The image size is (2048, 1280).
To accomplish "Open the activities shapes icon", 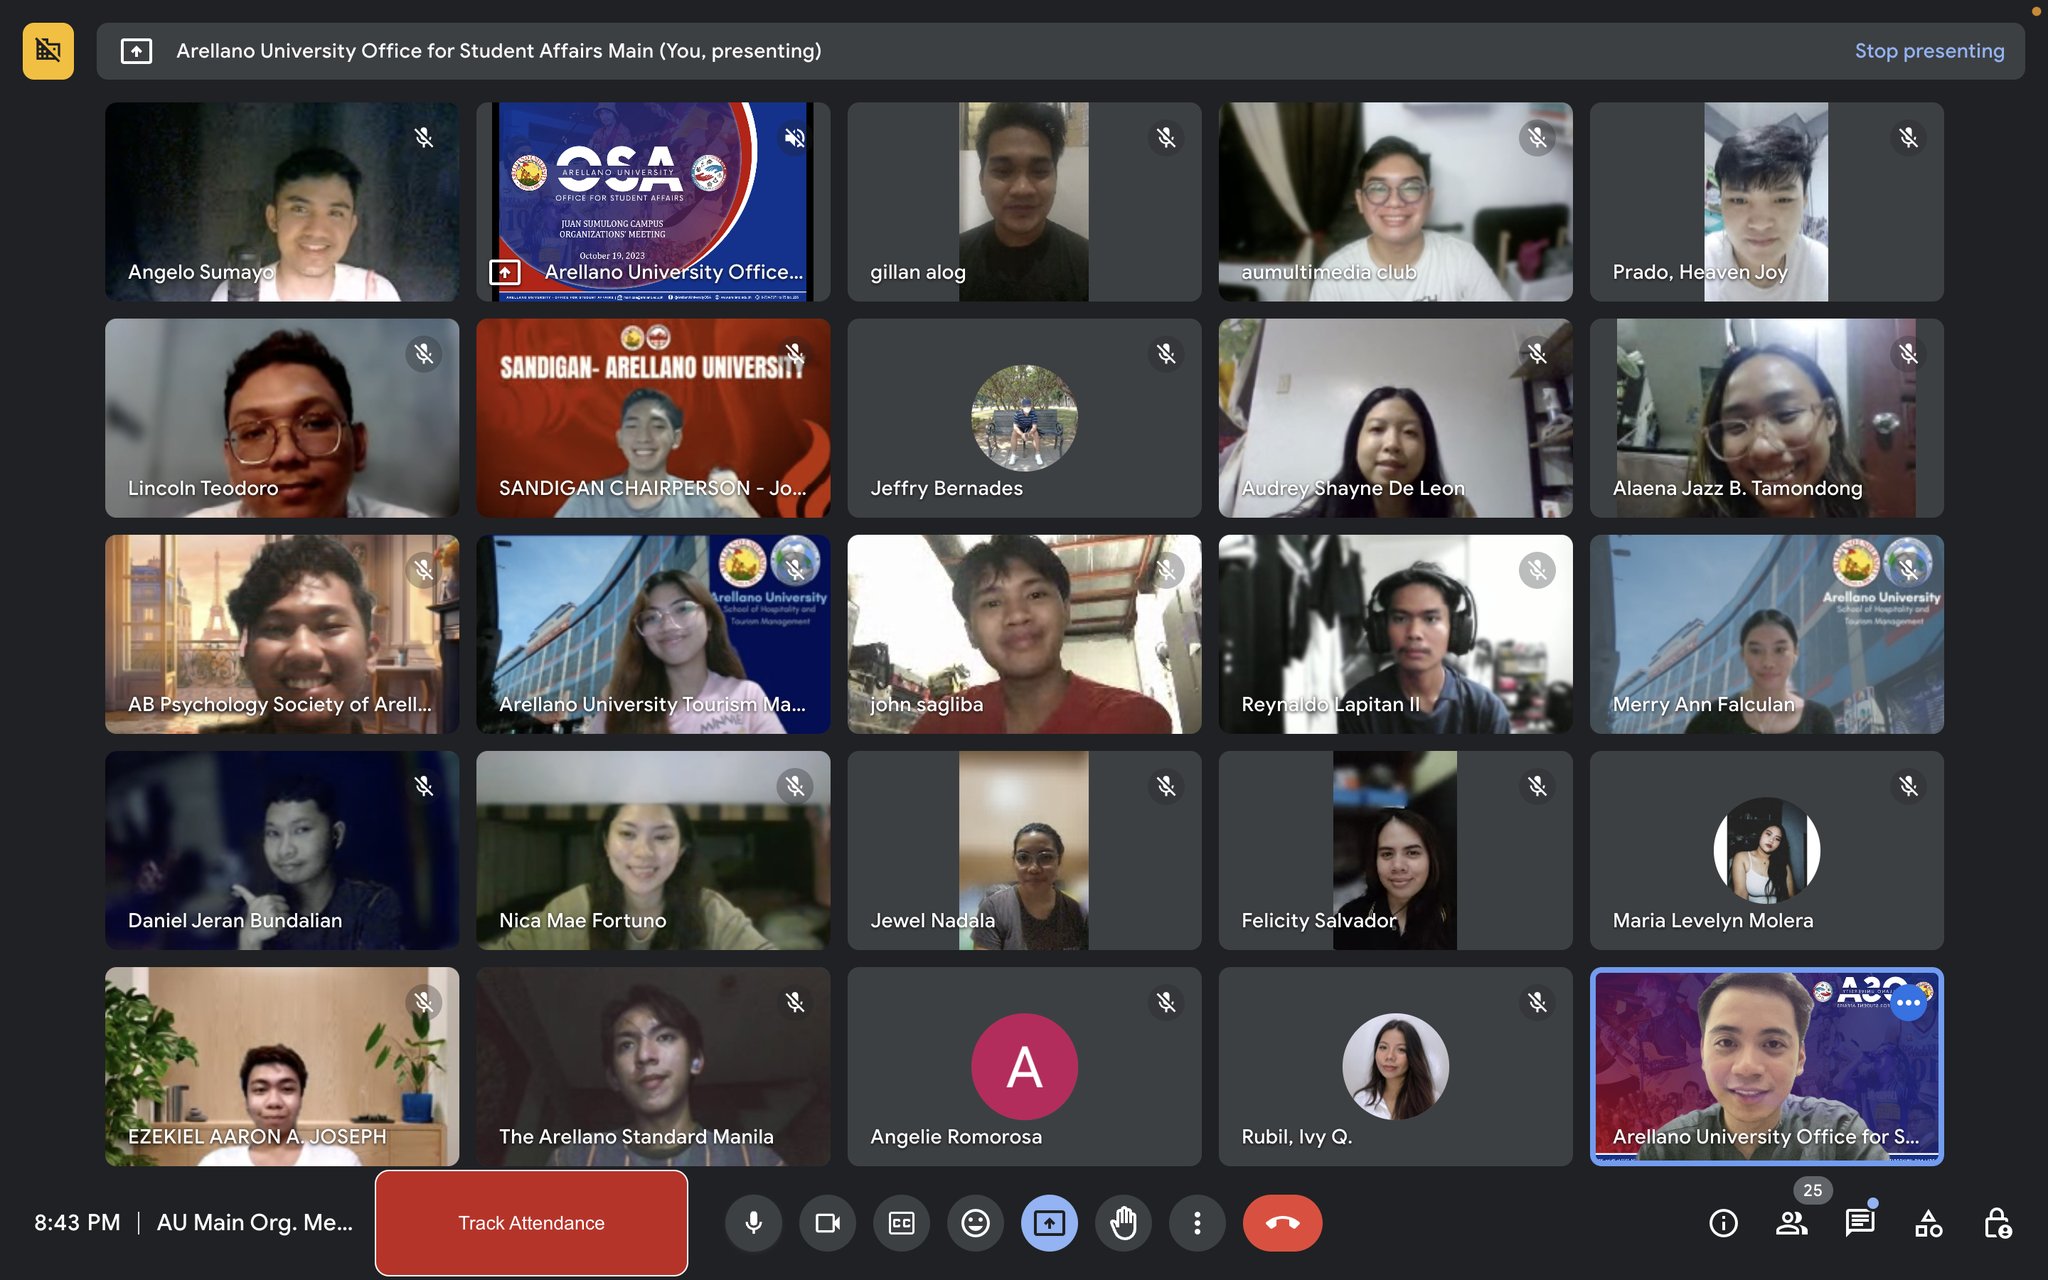I will click(x=1928, y=1223).
